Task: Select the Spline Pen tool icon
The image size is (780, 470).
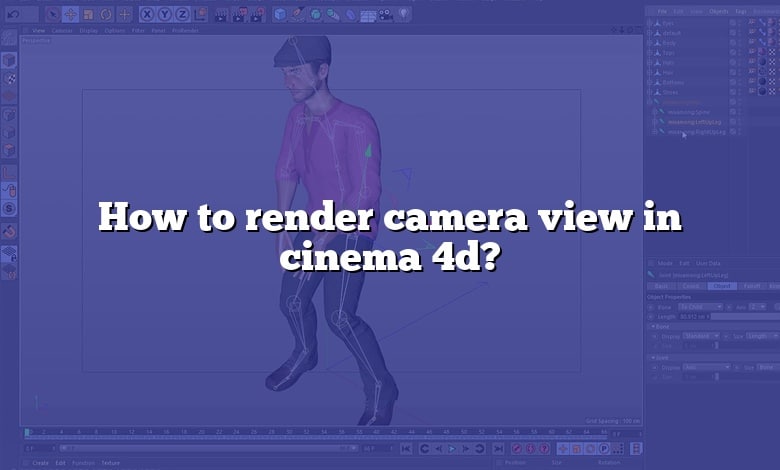Action: pyautogui.click(x=298, y=15)
